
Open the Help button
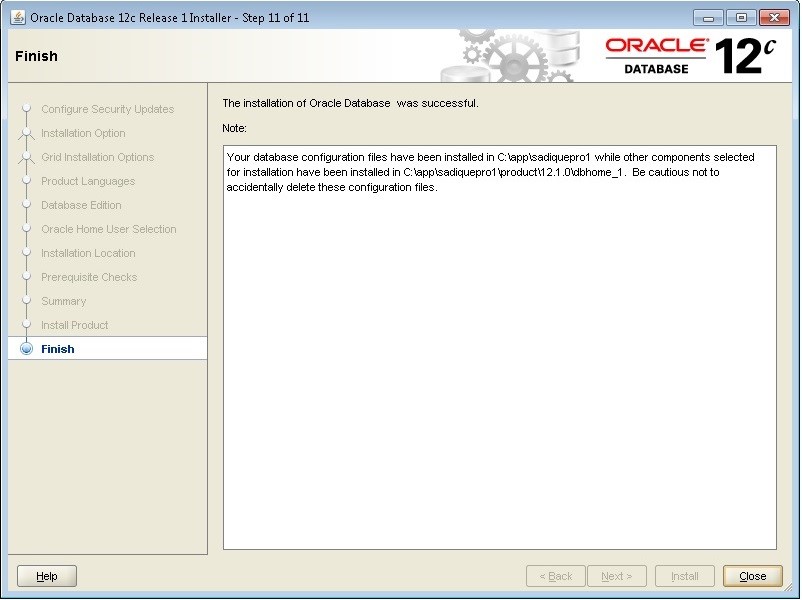(x=47, y=576)
